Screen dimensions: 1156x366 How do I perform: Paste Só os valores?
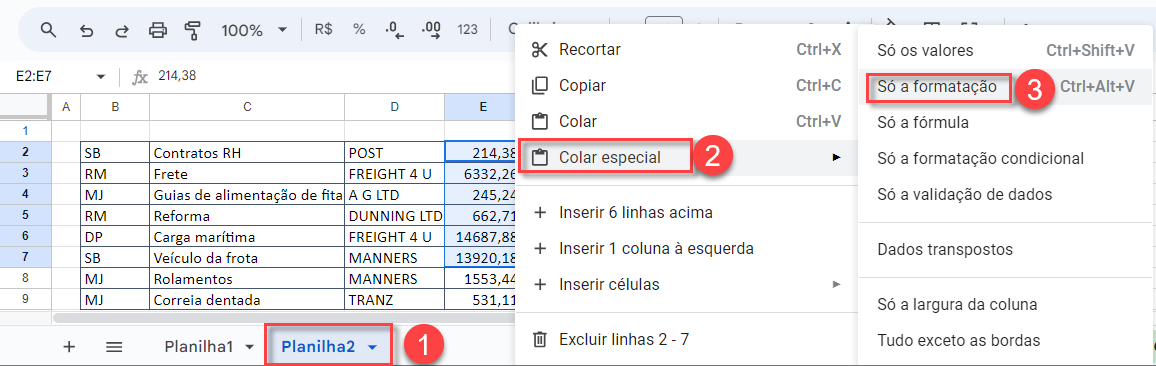[x=1006, y=50]
